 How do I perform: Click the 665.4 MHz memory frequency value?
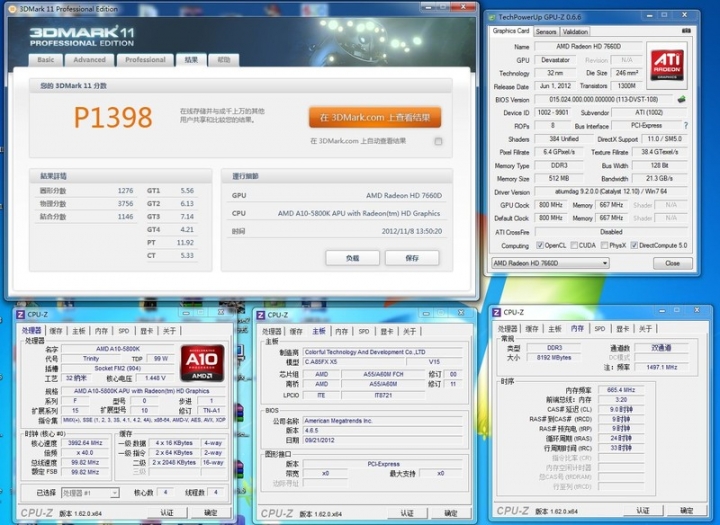621,390
